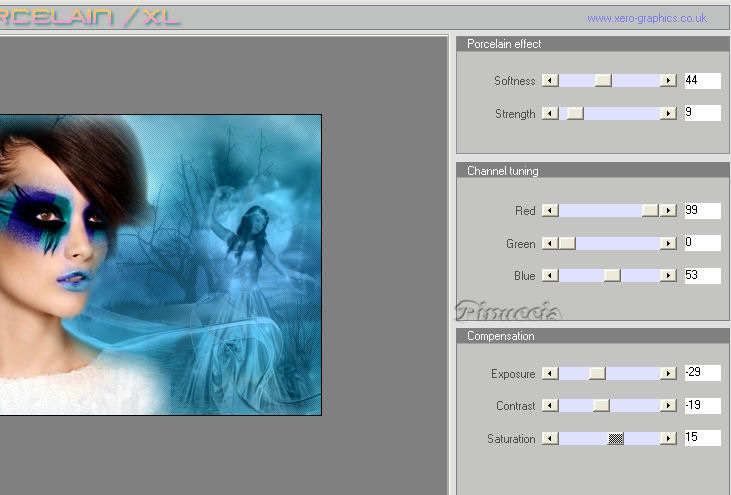Click the Saturation label
731x495 pixels.
pyautogui.click(x=511, y=439)
